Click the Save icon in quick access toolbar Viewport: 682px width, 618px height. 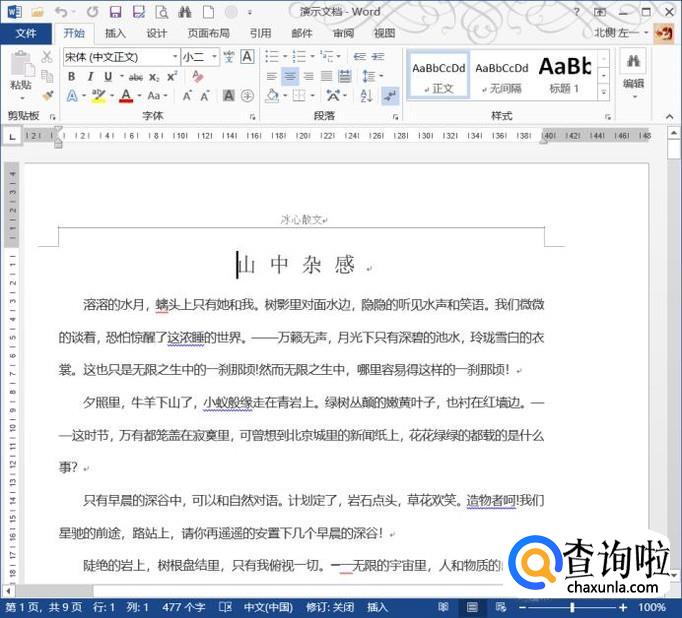(114, 12)
